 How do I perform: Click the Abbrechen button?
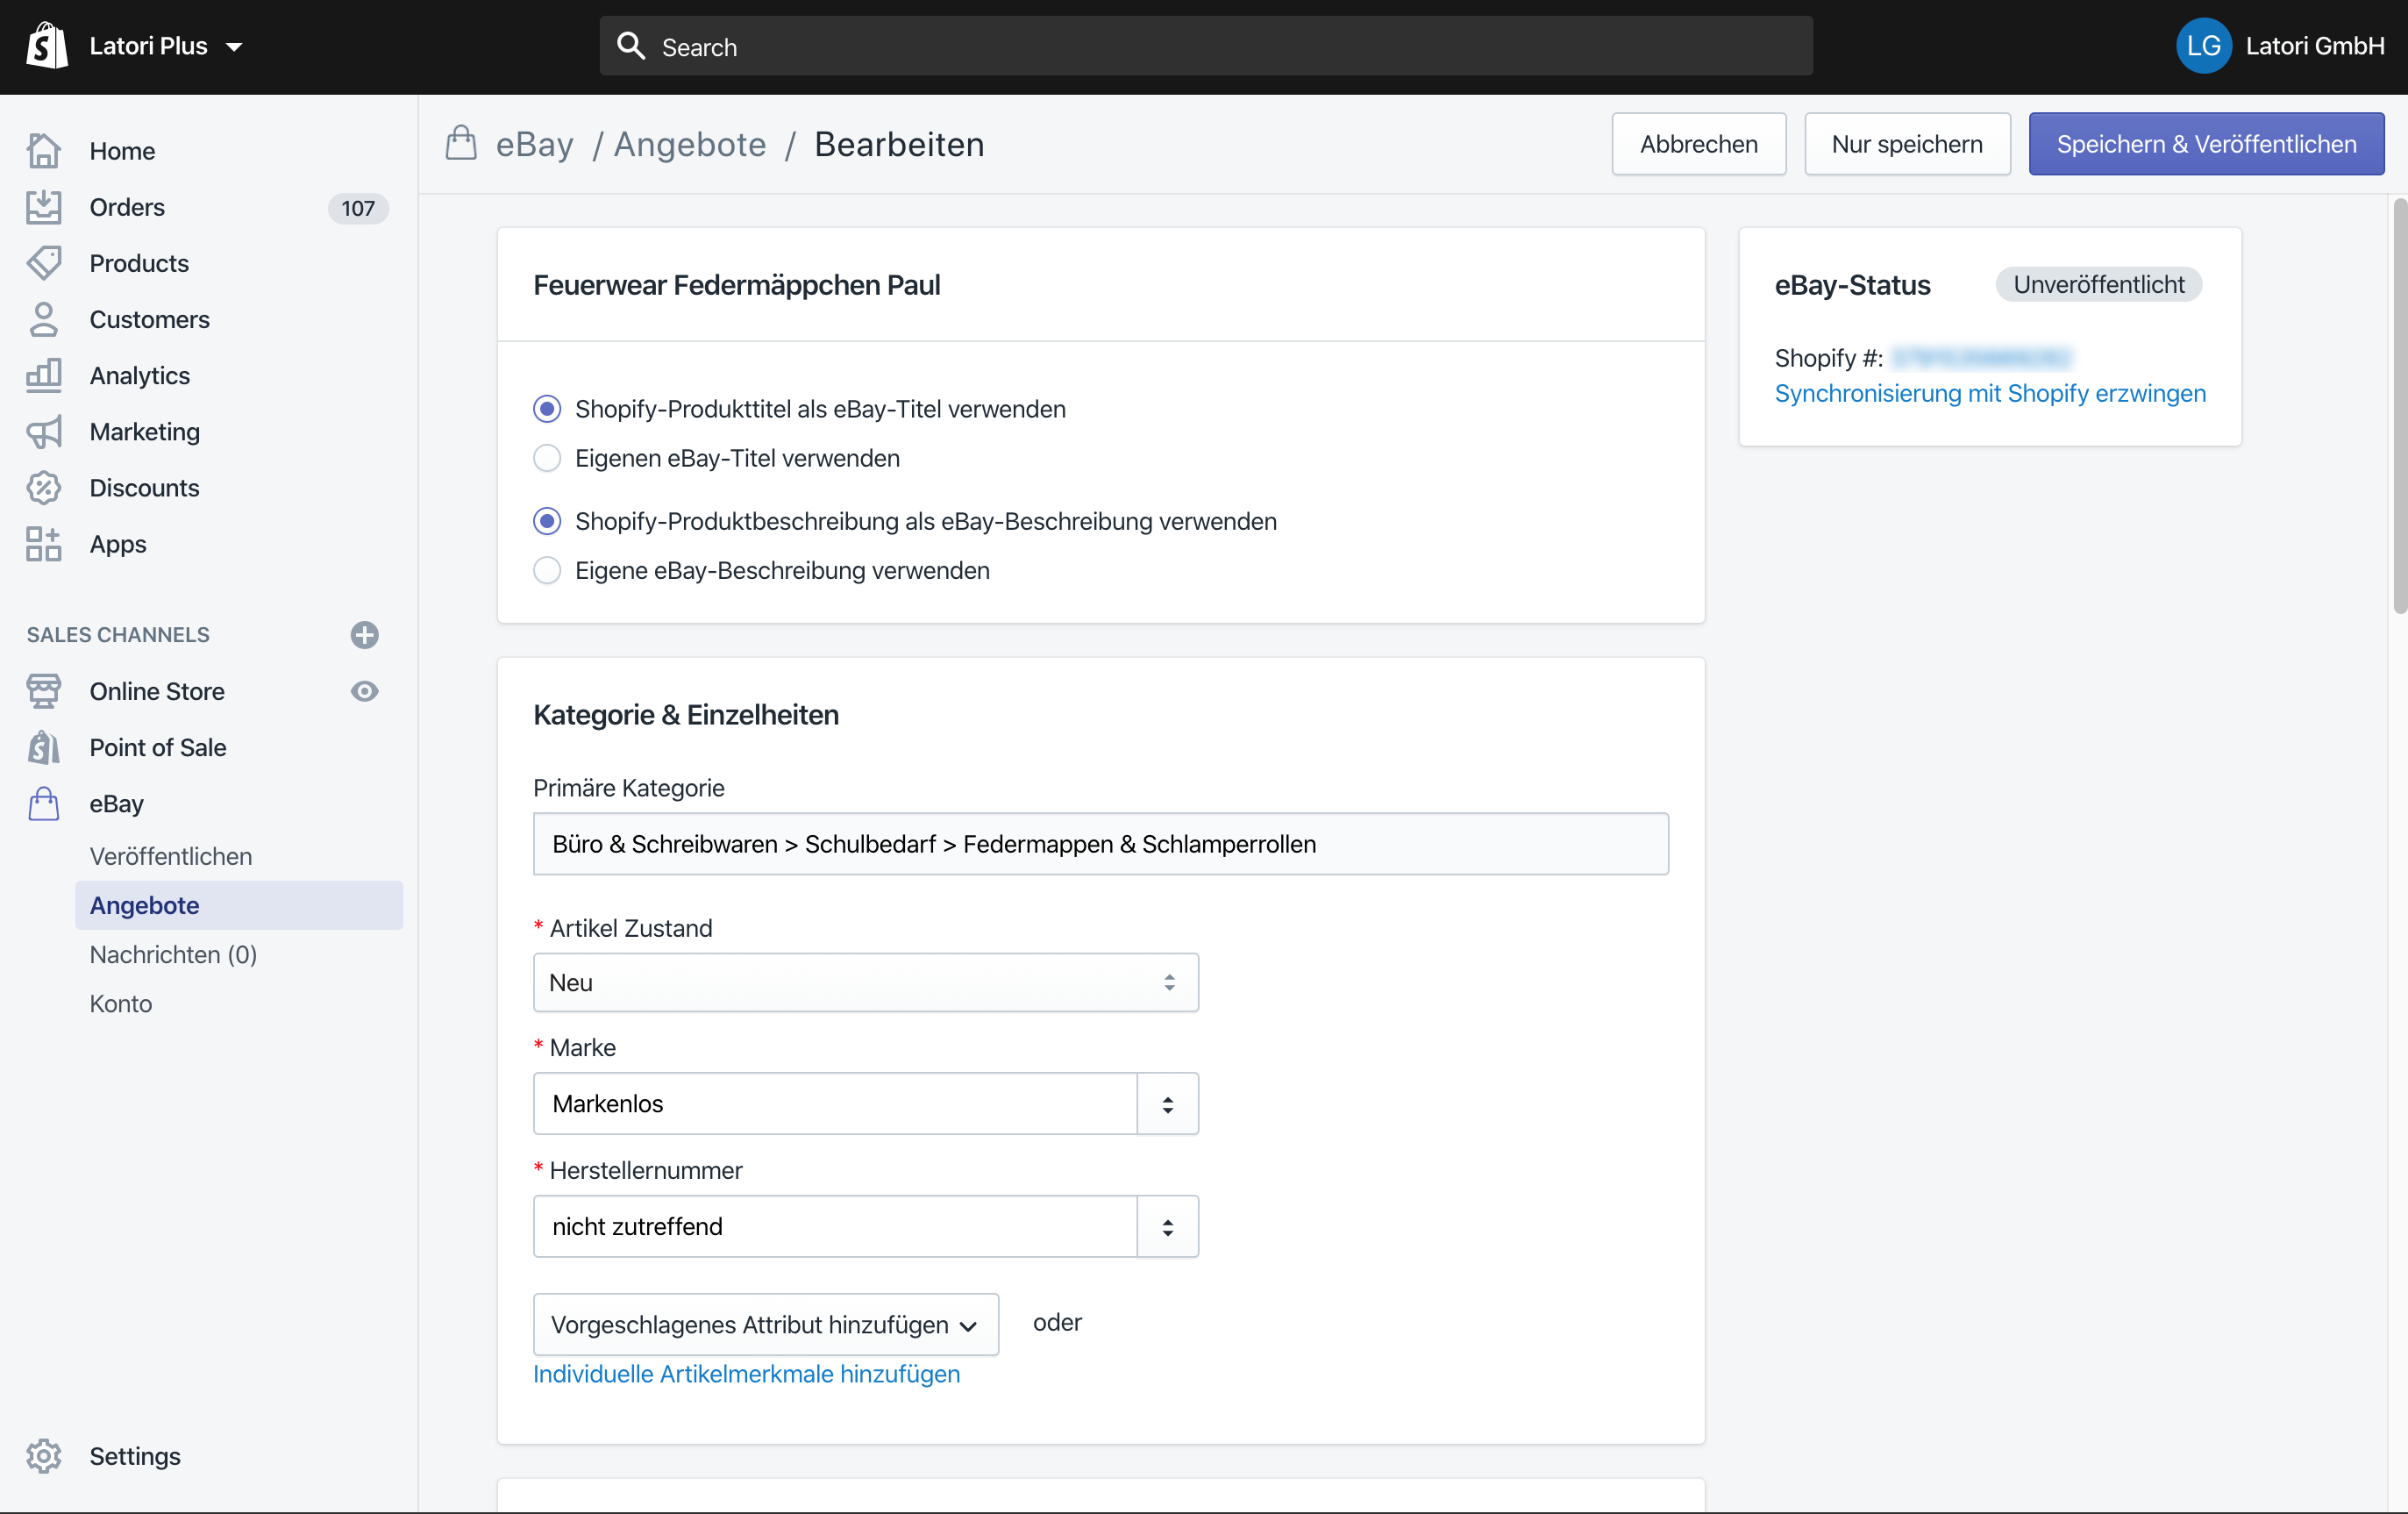(1698, 144)
